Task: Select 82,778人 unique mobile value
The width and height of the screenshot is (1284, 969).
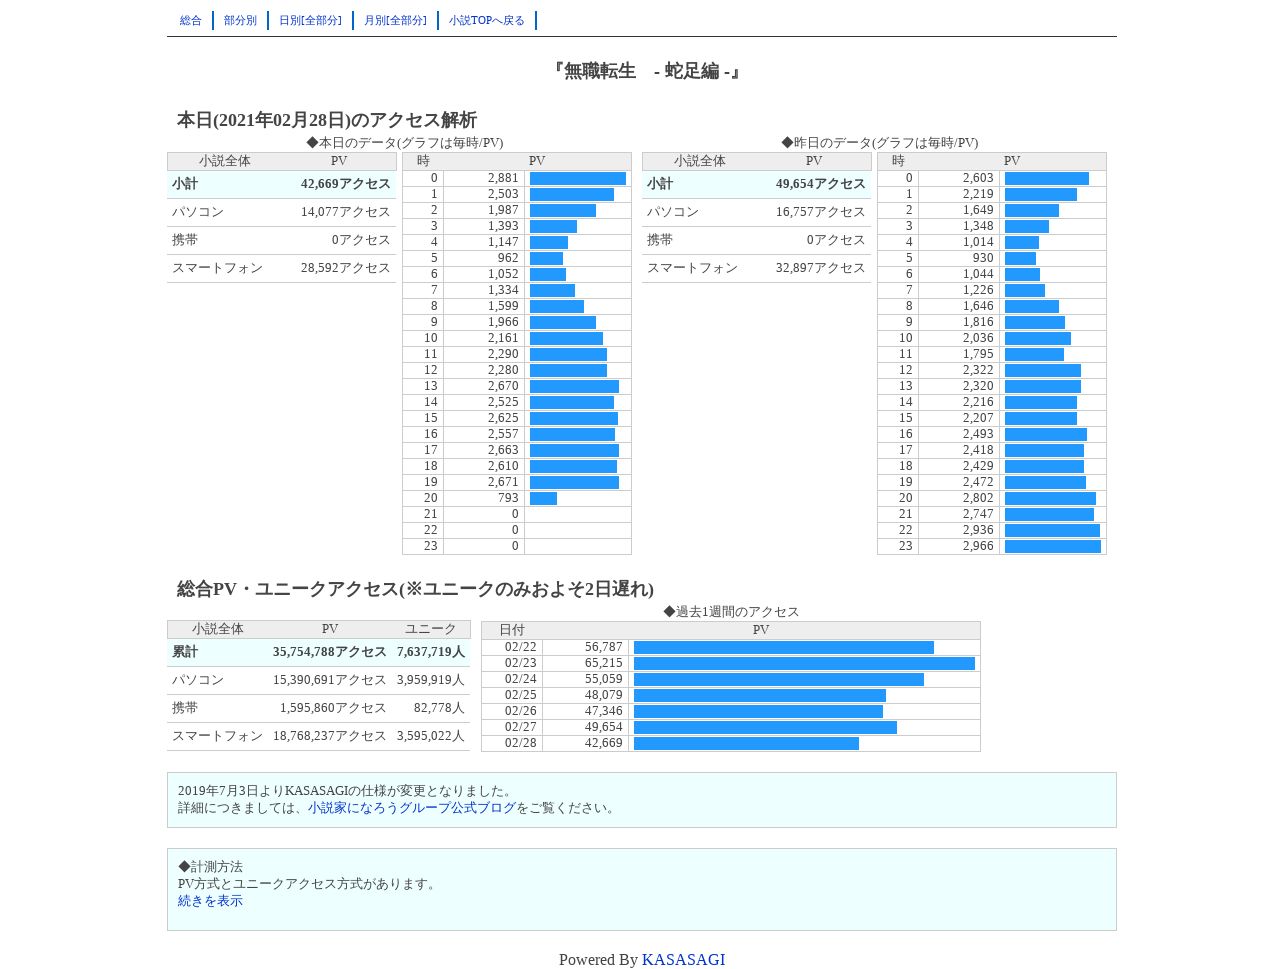Action: pos(439,708)
